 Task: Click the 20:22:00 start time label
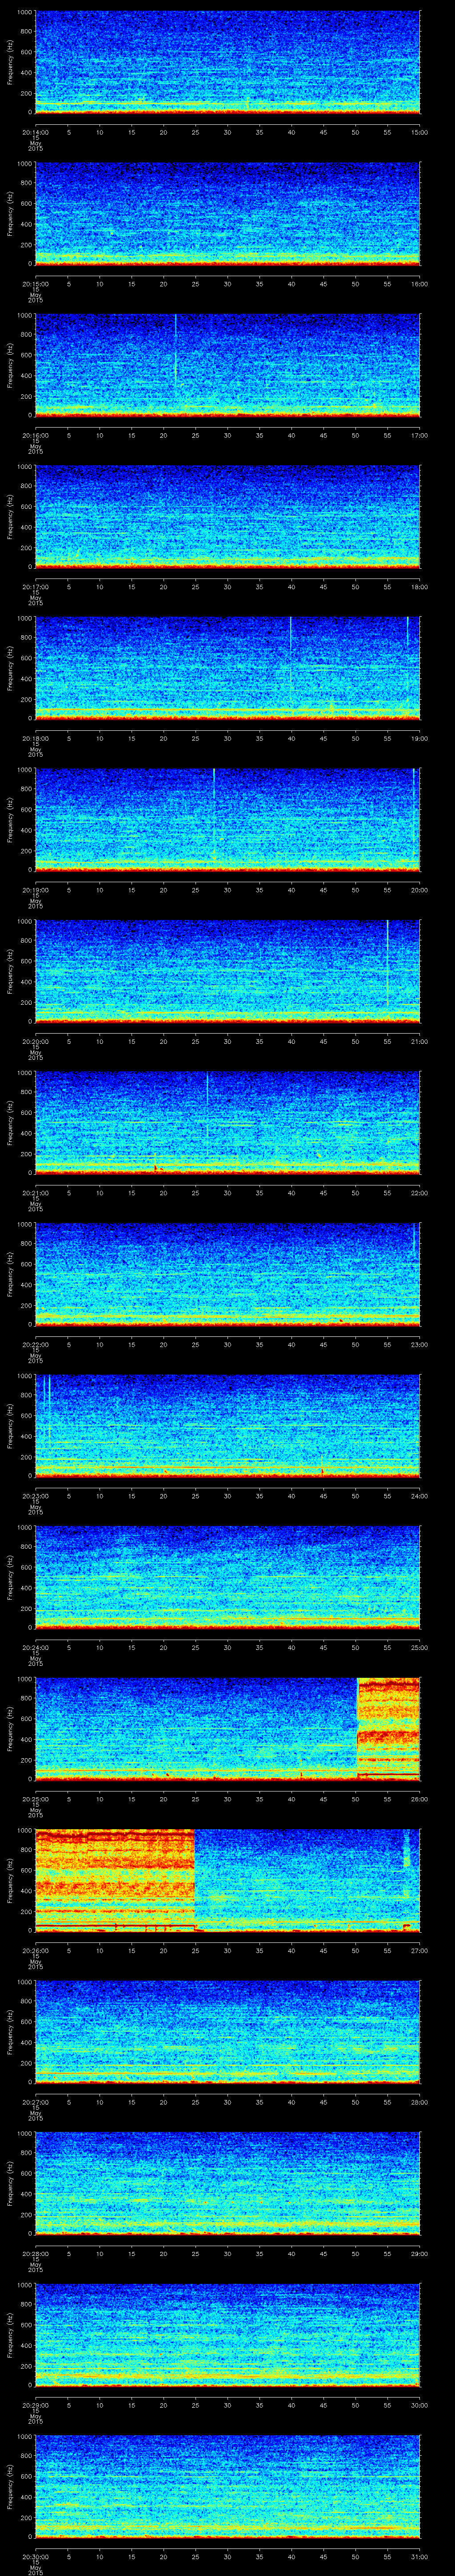tap(36, 1345)
